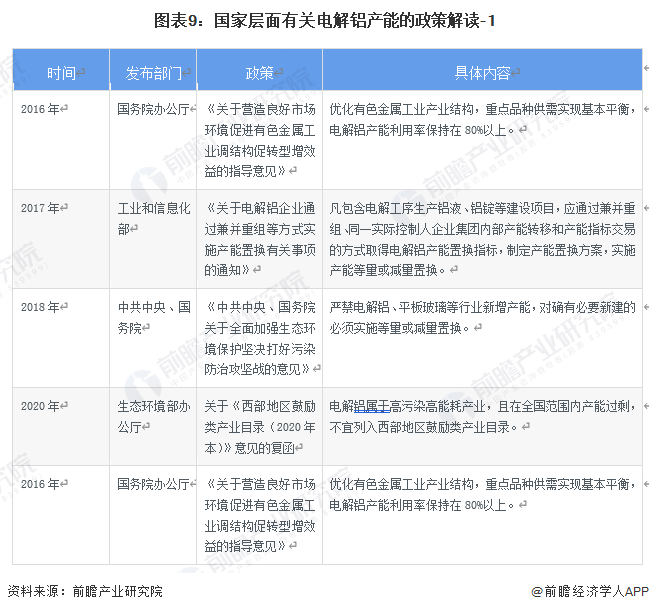Click the chart title 图表9 heading
The height and width of the screenshot is (612, 649).
point(324,21)
